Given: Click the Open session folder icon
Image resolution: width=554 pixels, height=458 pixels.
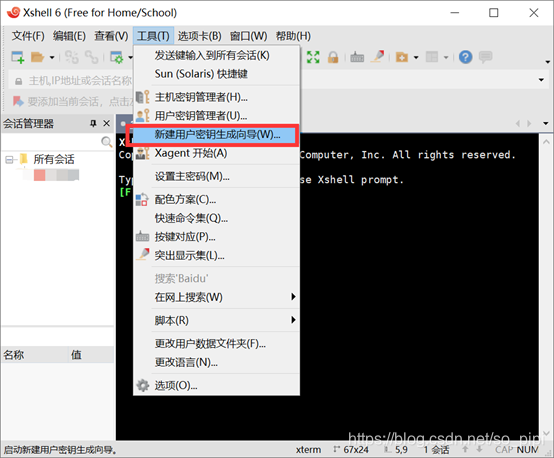Looking at the screenshot, I should [x=37, y=57].
